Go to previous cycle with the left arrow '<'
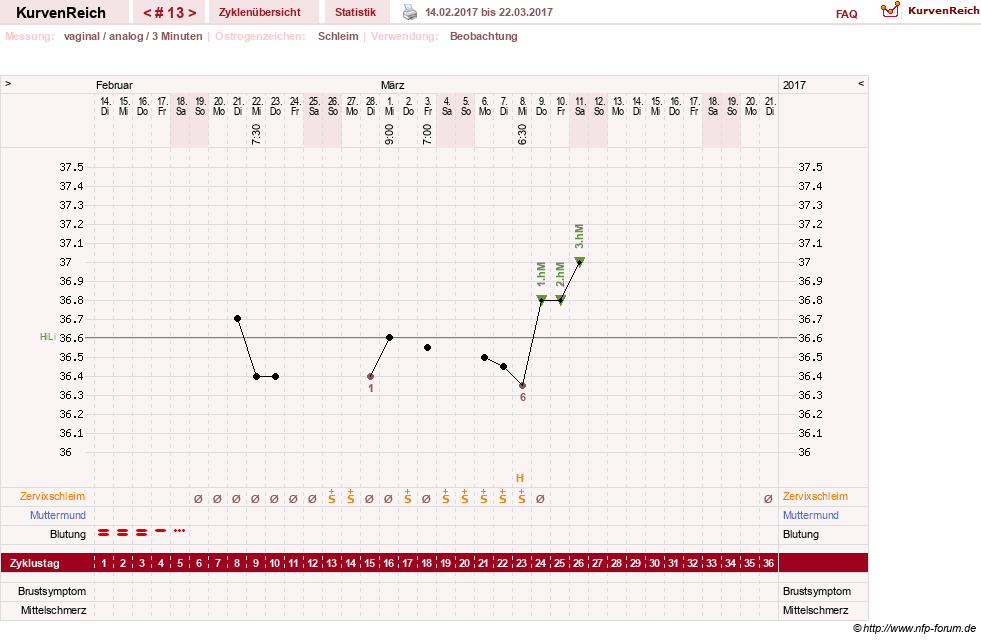981x640 pixels. point(147,13)
